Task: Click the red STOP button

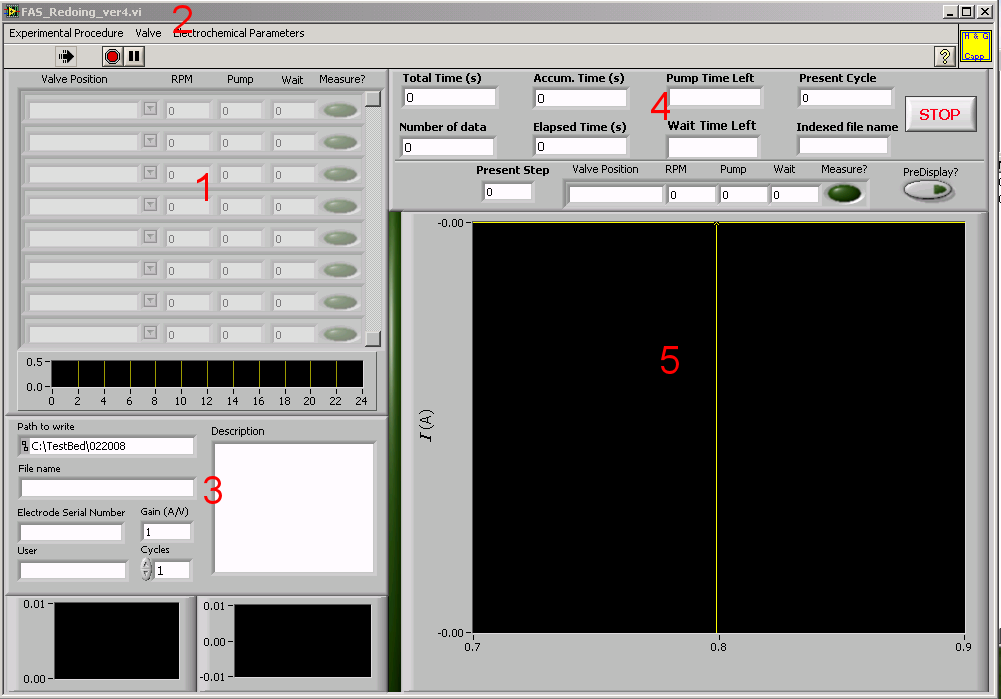Action: pos(939,114)
